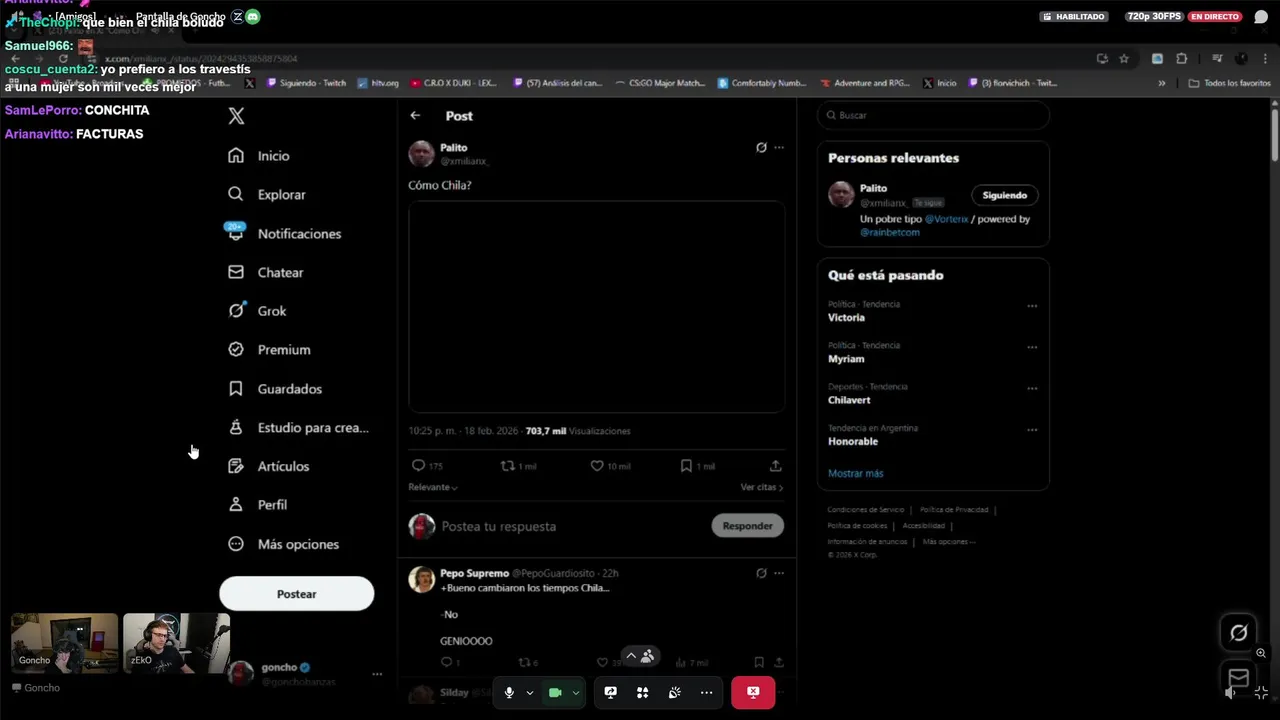Expand the camera options arrow

pyautogui.click(x=575, y=693)
